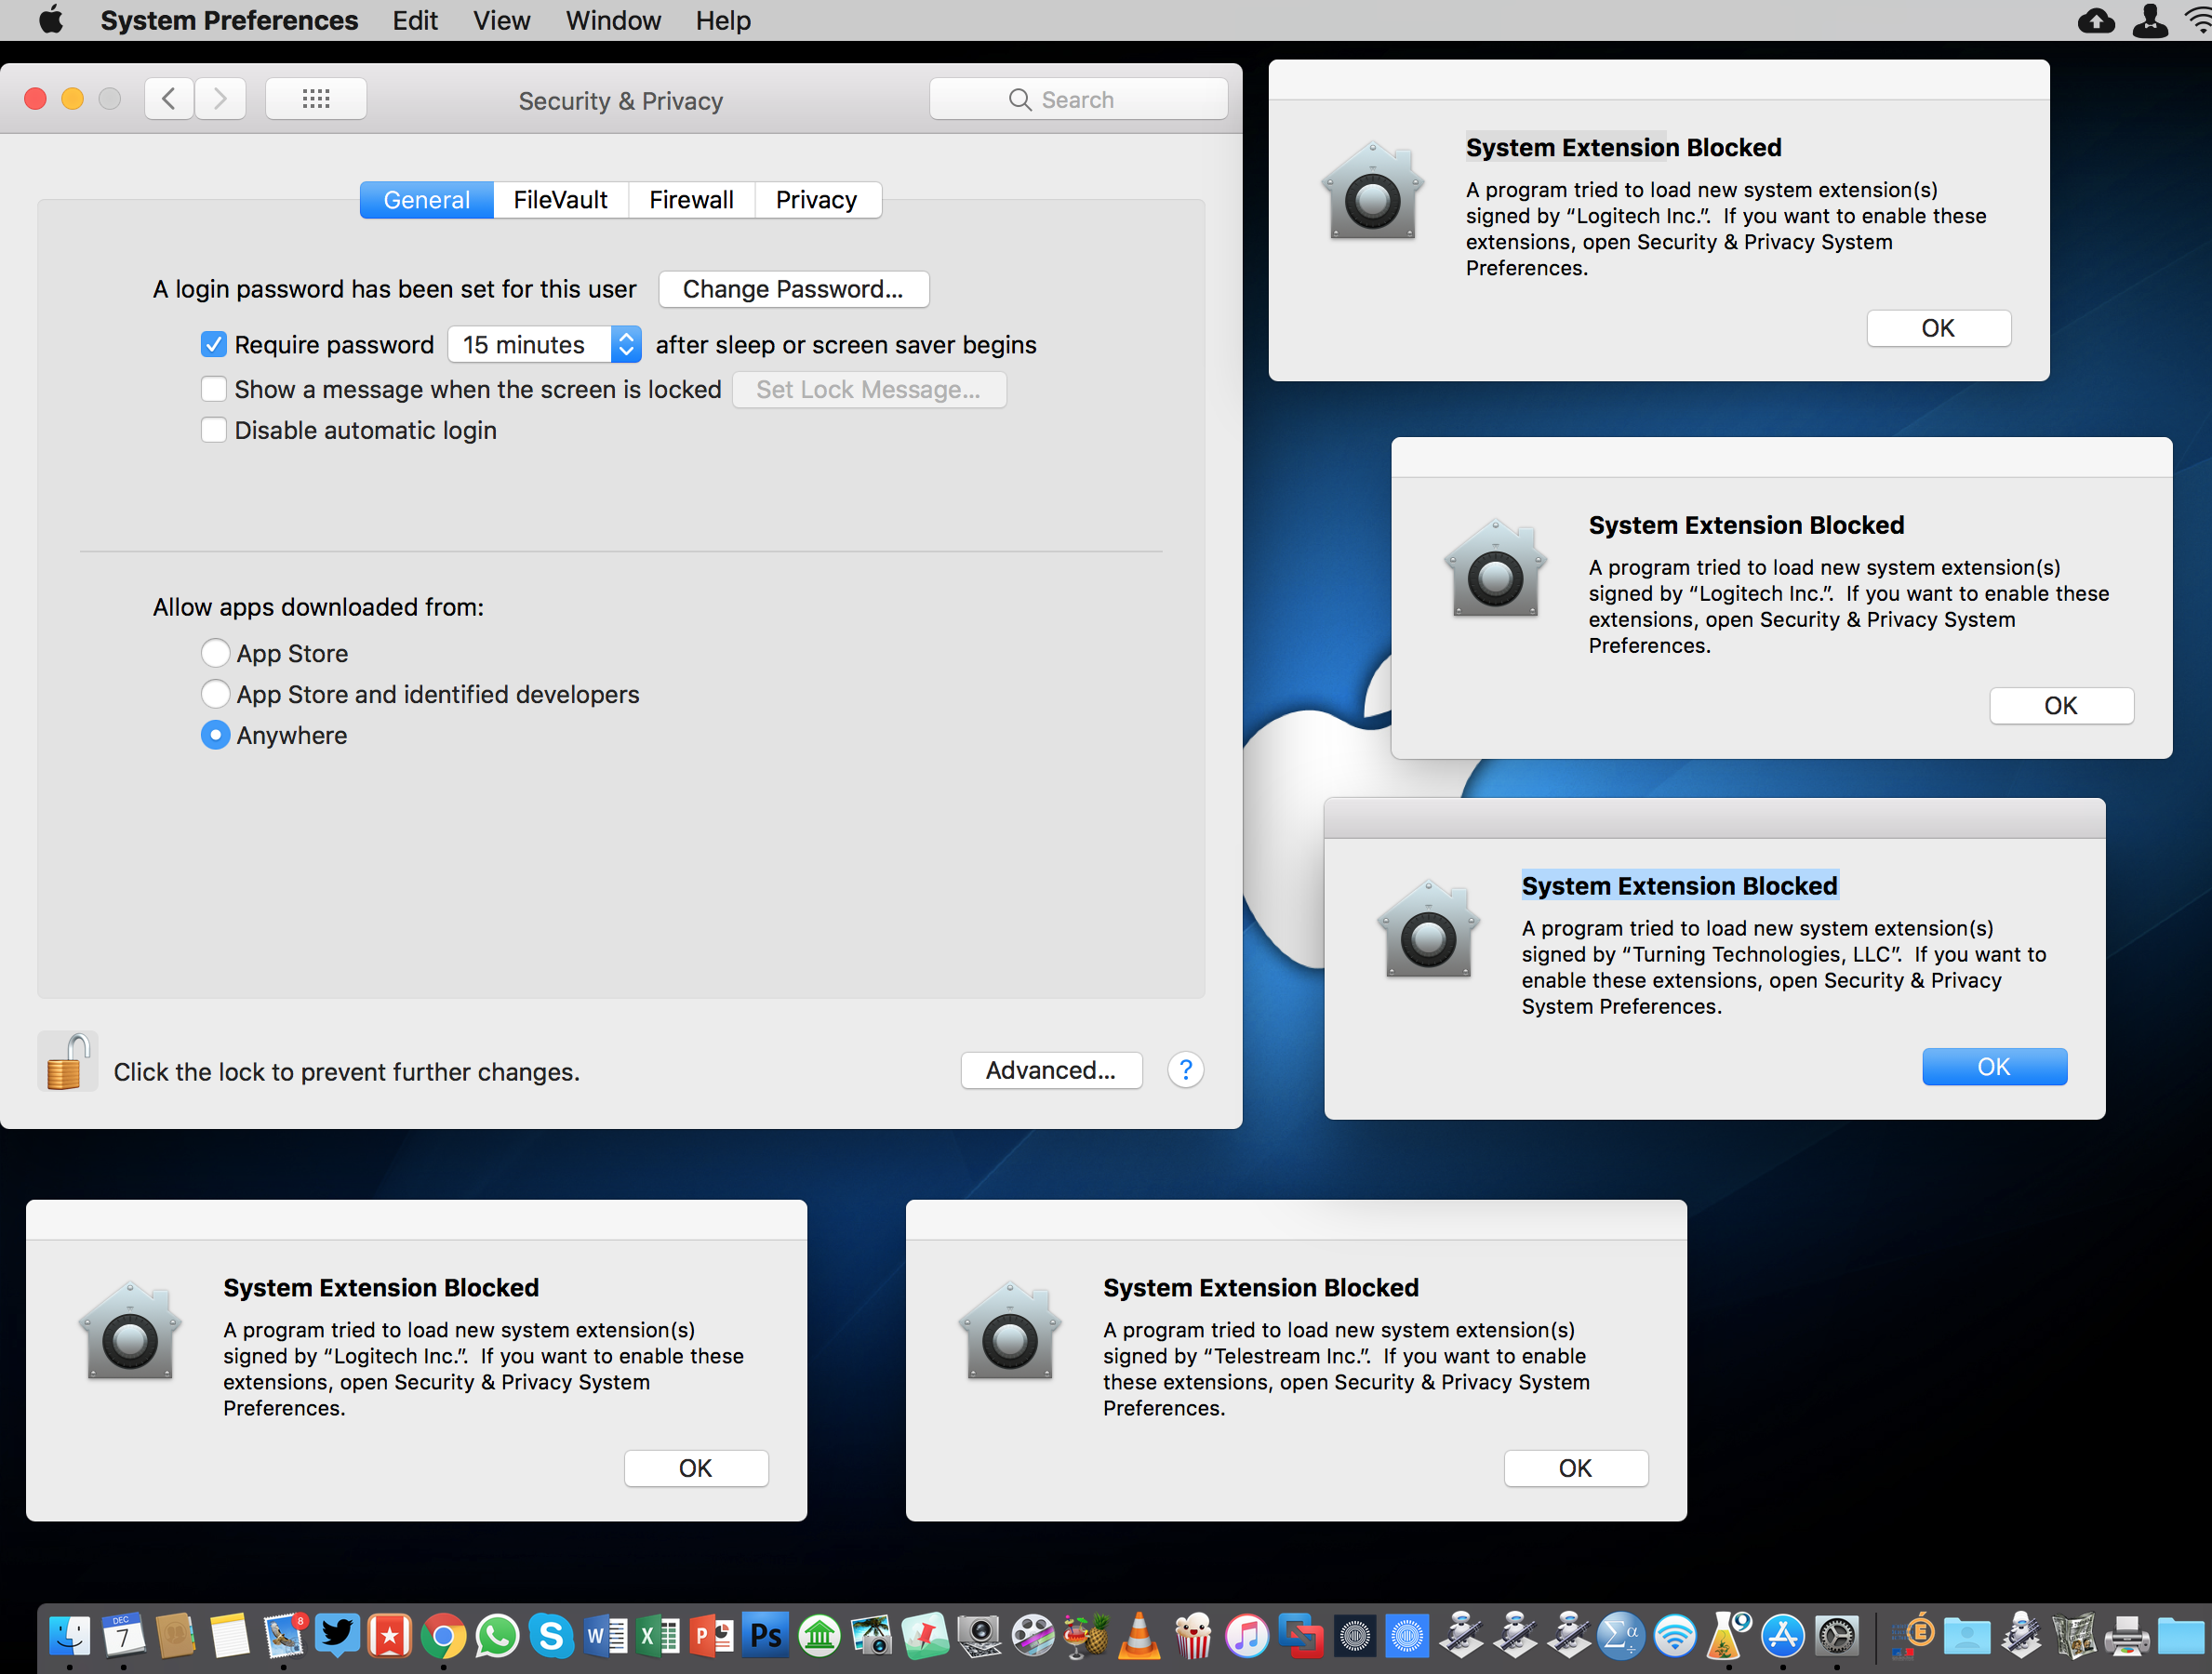
Task: Open the Apple menu
Action: pyautogui.click(x=50, y=20)
